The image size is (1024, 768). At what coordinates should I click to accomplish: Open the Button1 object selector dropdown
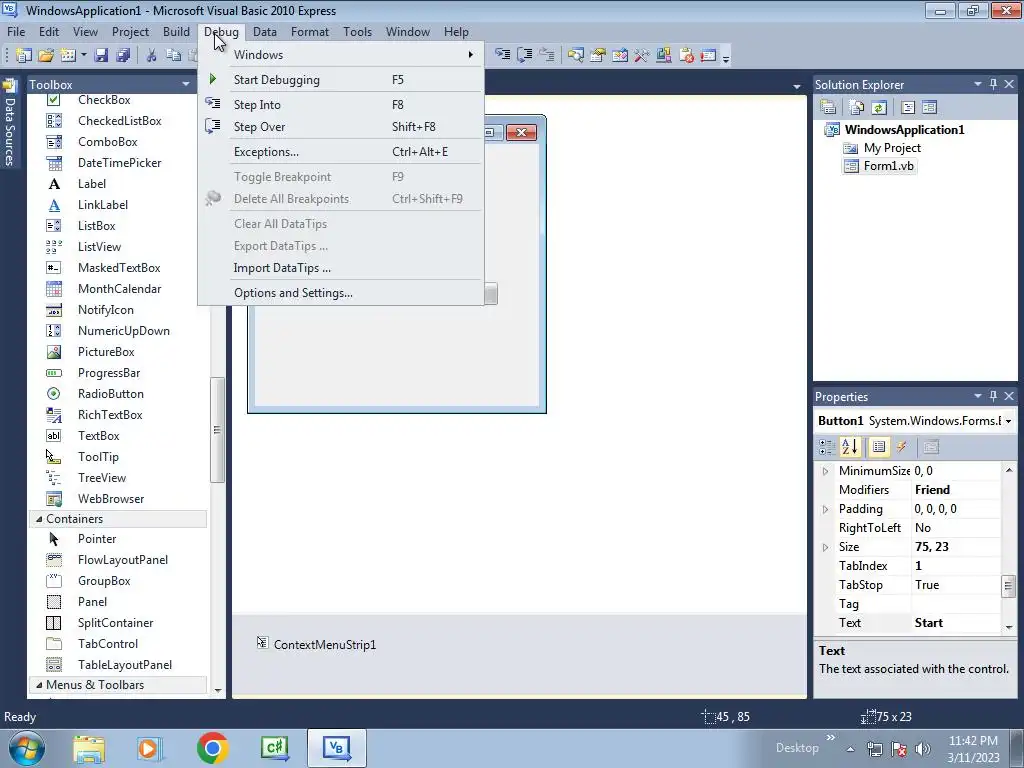click(1009, 421)
